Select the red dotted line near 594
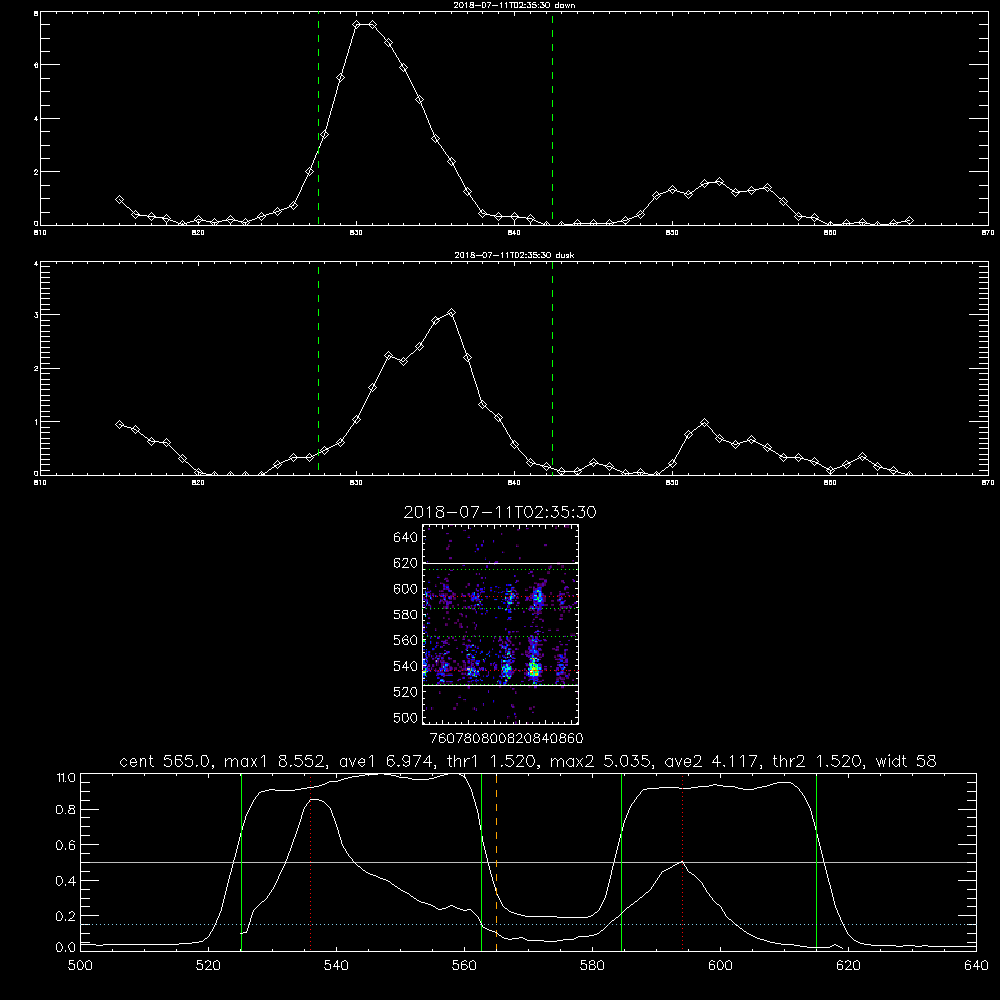The image size is (1000, 1000). [x=682, y=862]
